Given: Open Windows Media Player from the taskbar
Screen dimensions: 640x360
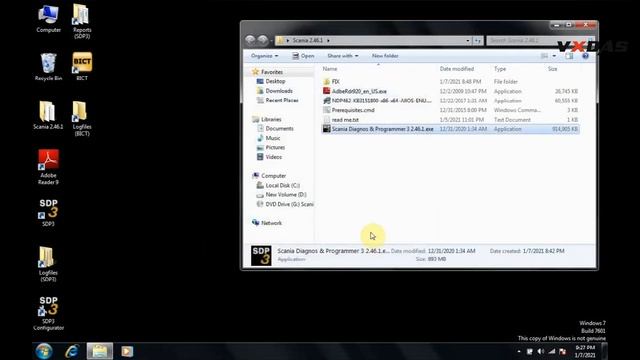Looking at the screenshot, I should [x=127, y=351].
